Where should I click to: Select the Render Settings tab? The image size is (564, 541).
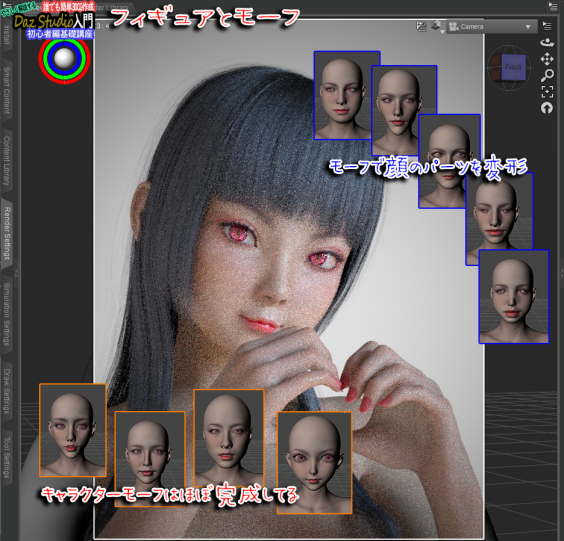pyautogui.click(x=6, y=233)
